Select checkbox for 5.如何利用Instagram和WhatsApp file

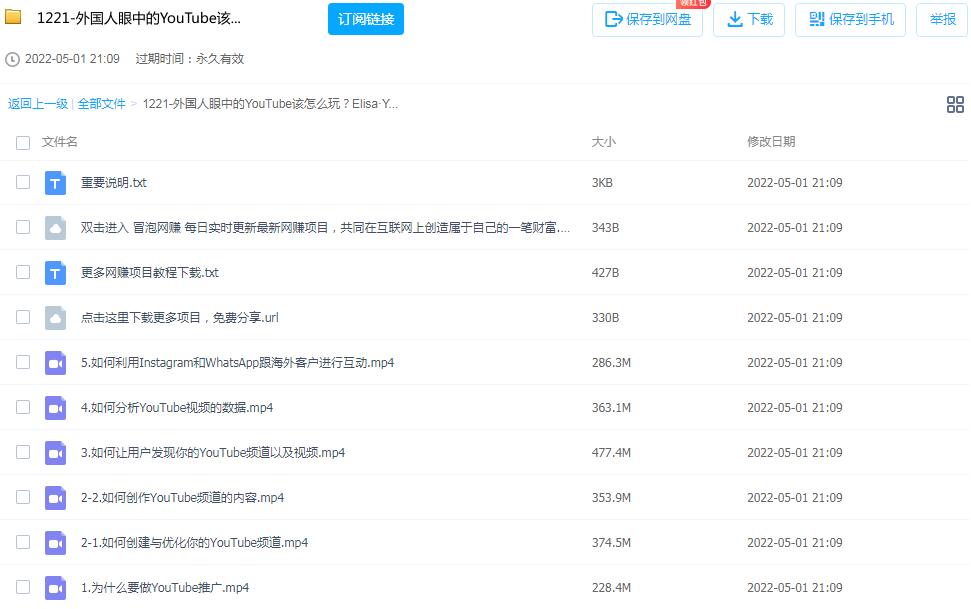(x=23, y=362)
